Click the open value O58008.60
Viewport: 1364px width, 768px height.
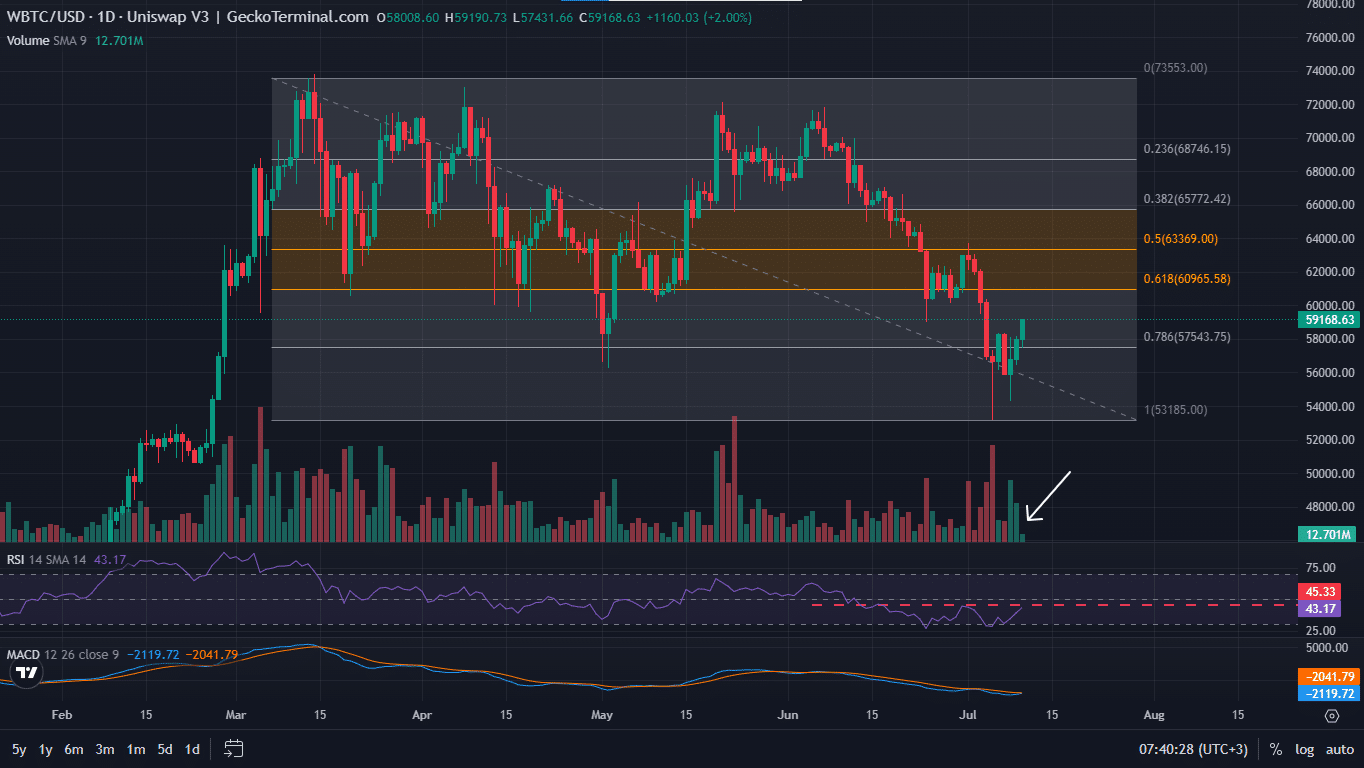click(408, 17)
